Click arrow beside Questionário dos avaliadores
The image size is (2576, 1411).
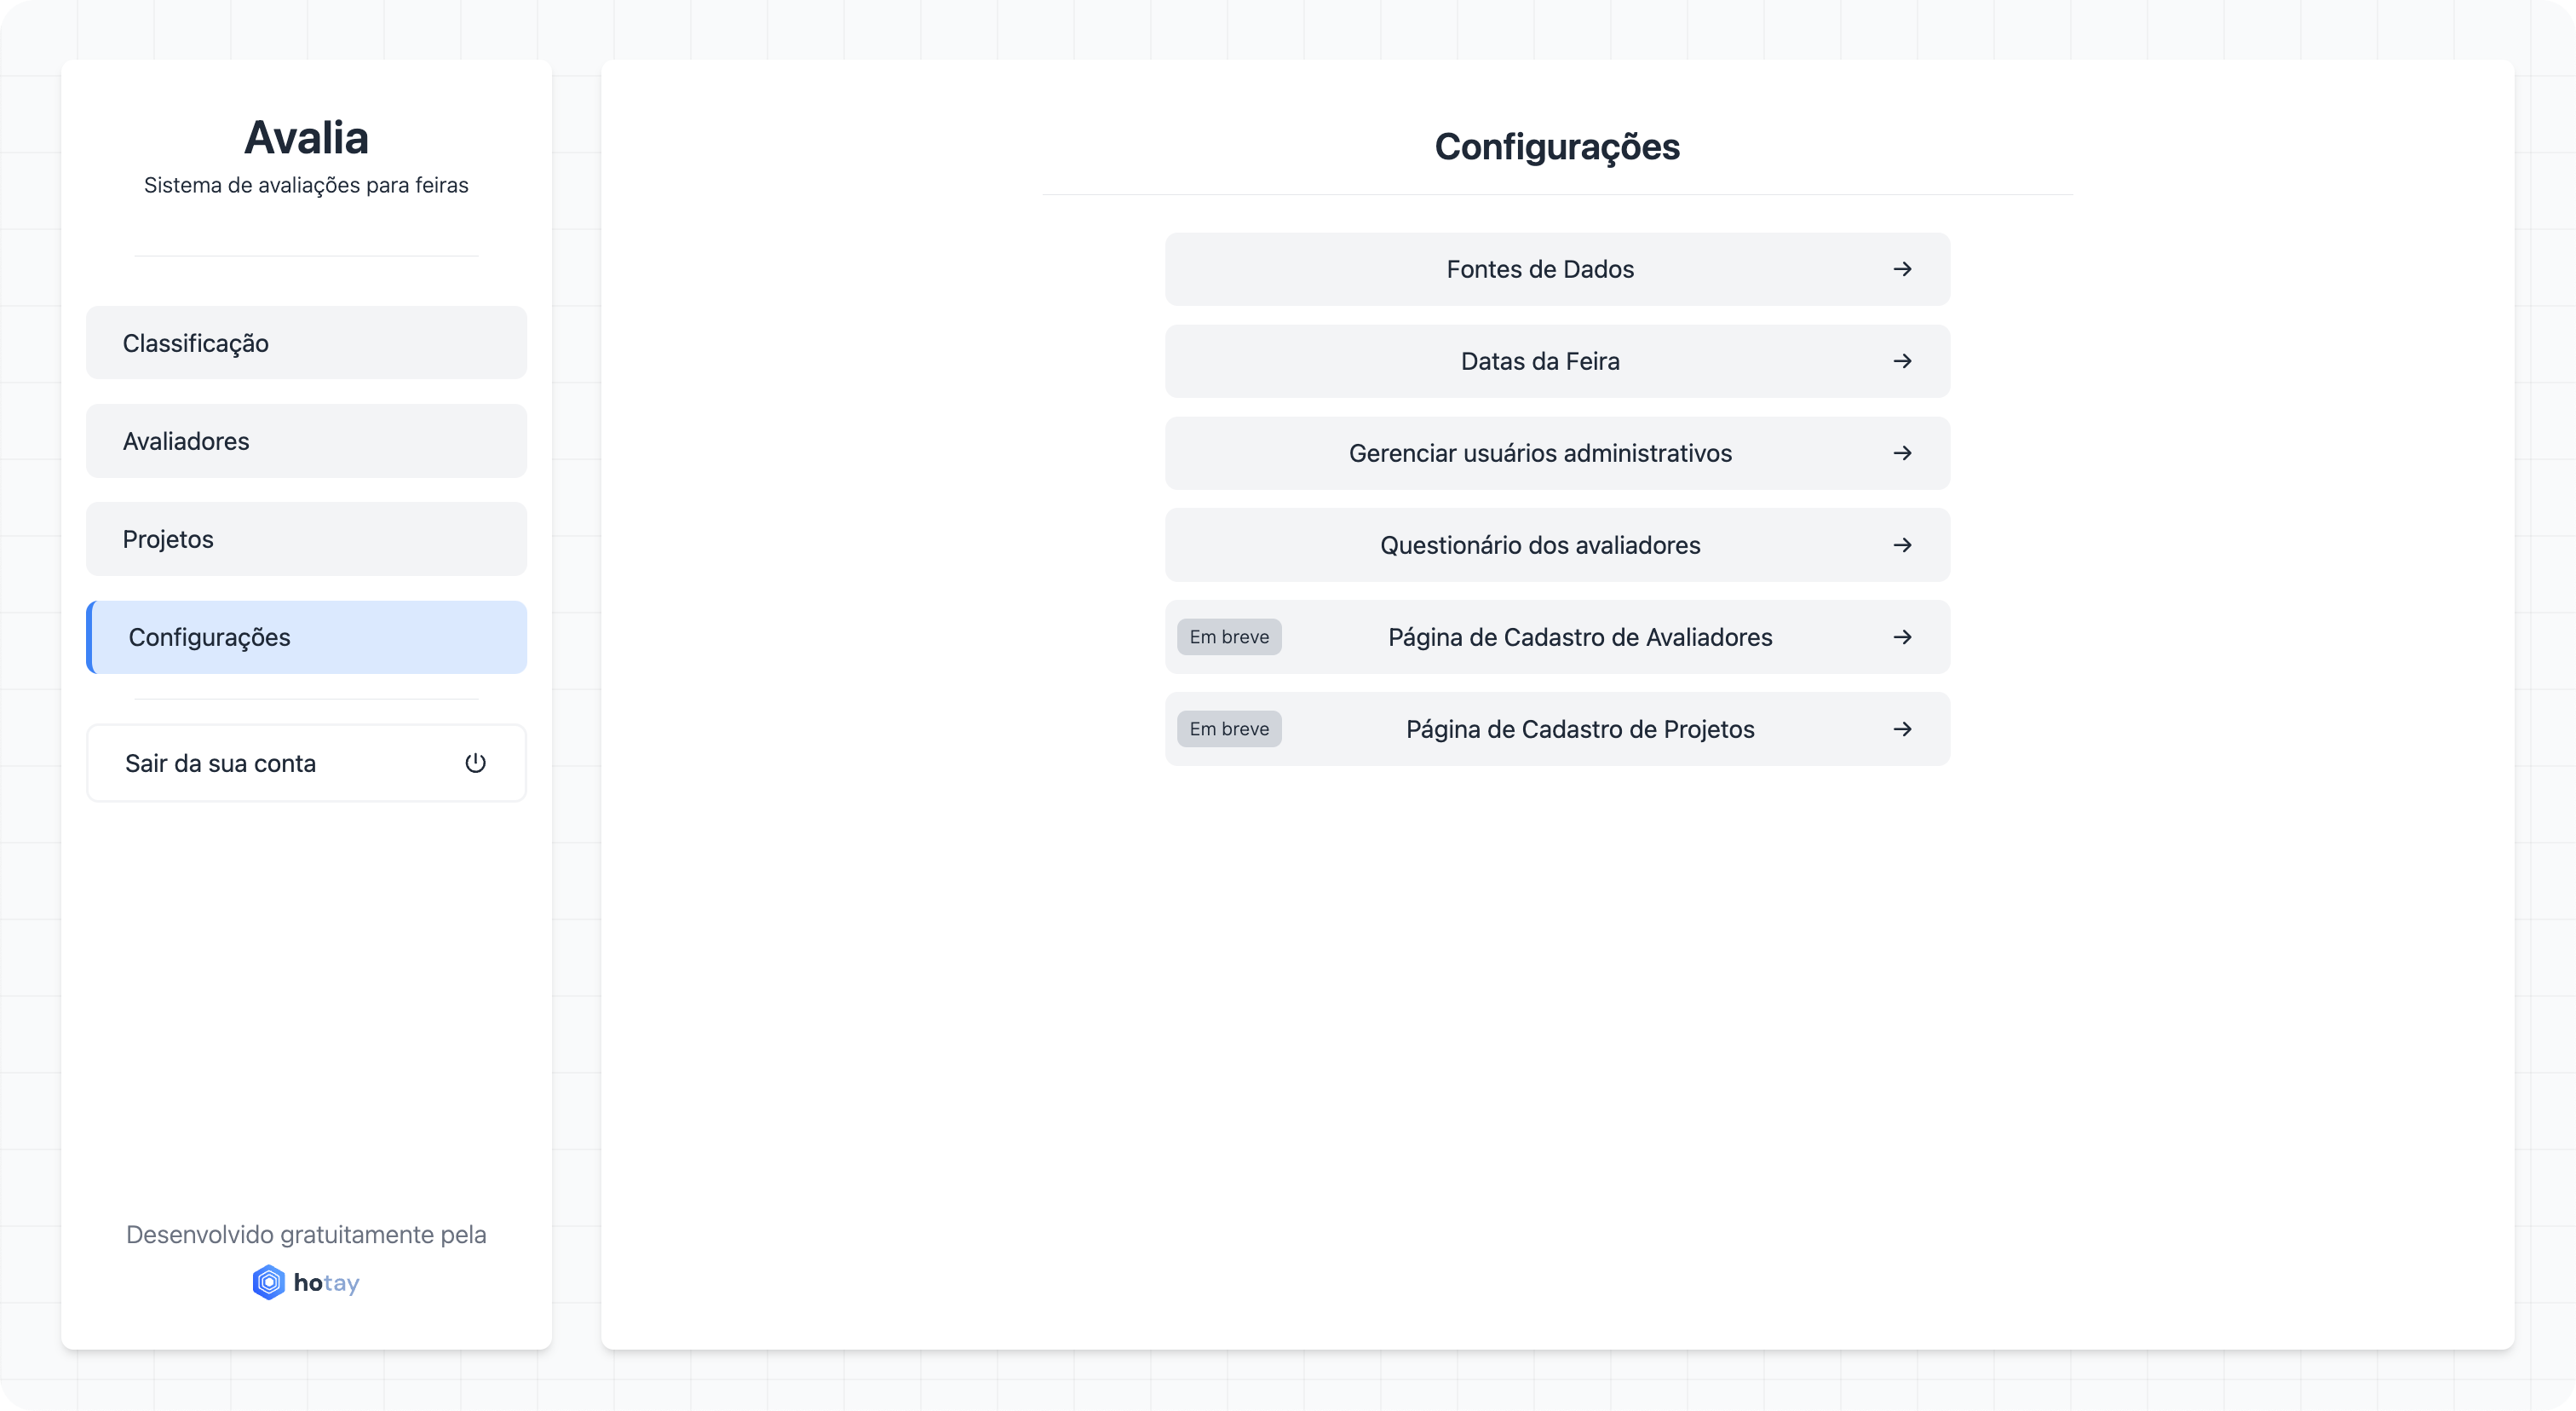click(x=1902, y=545)
